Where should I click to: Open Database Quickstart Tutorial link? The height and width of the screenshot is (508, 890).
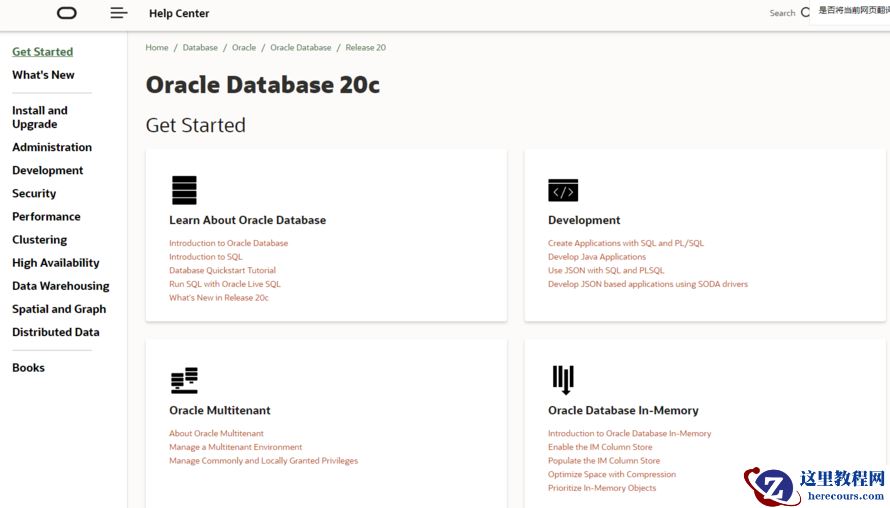click(222, 270)
